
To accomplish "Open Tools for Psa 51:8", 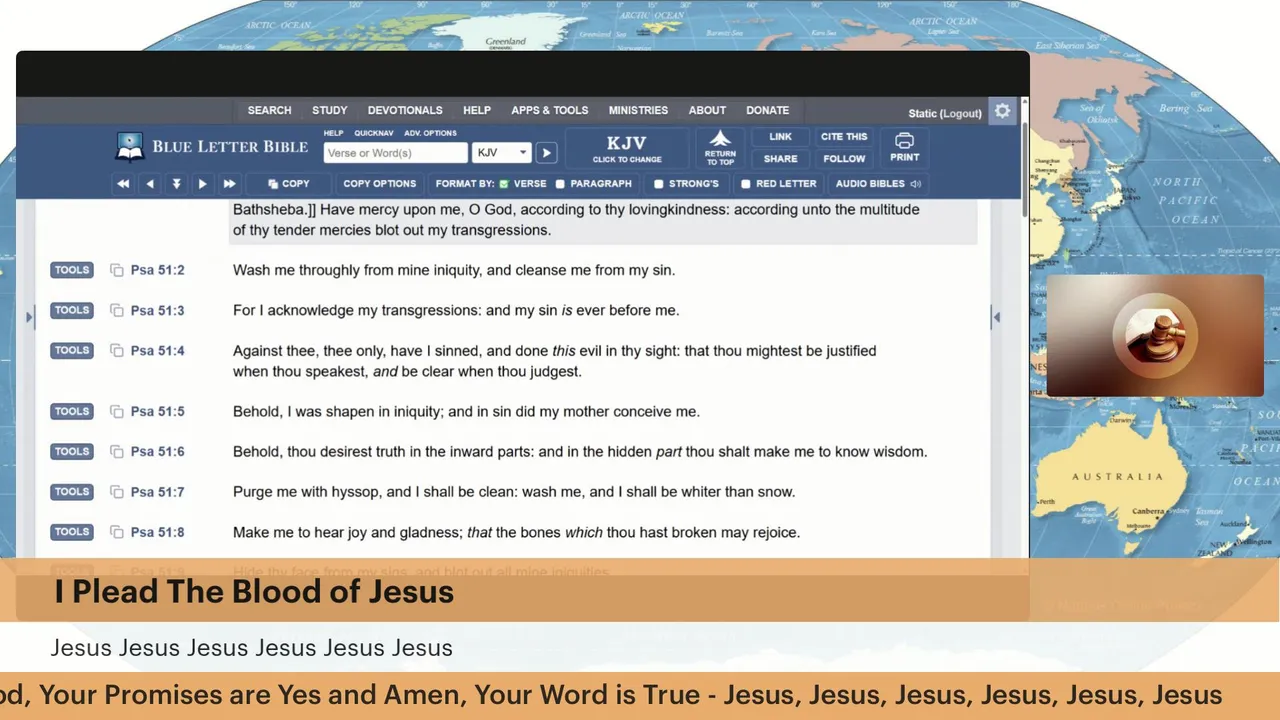I will 72,532.
